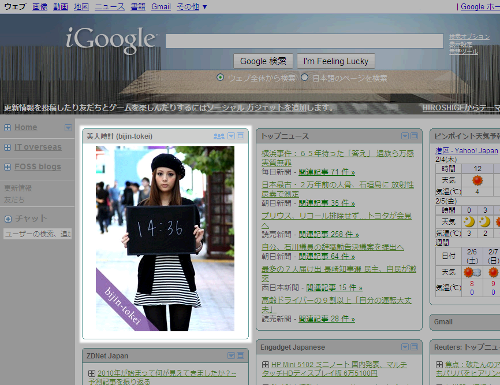This screenshot has height=385, width=500.
Task: Open the bijin-tokei gadget dropdown menu
Action: tap(231, 136)
